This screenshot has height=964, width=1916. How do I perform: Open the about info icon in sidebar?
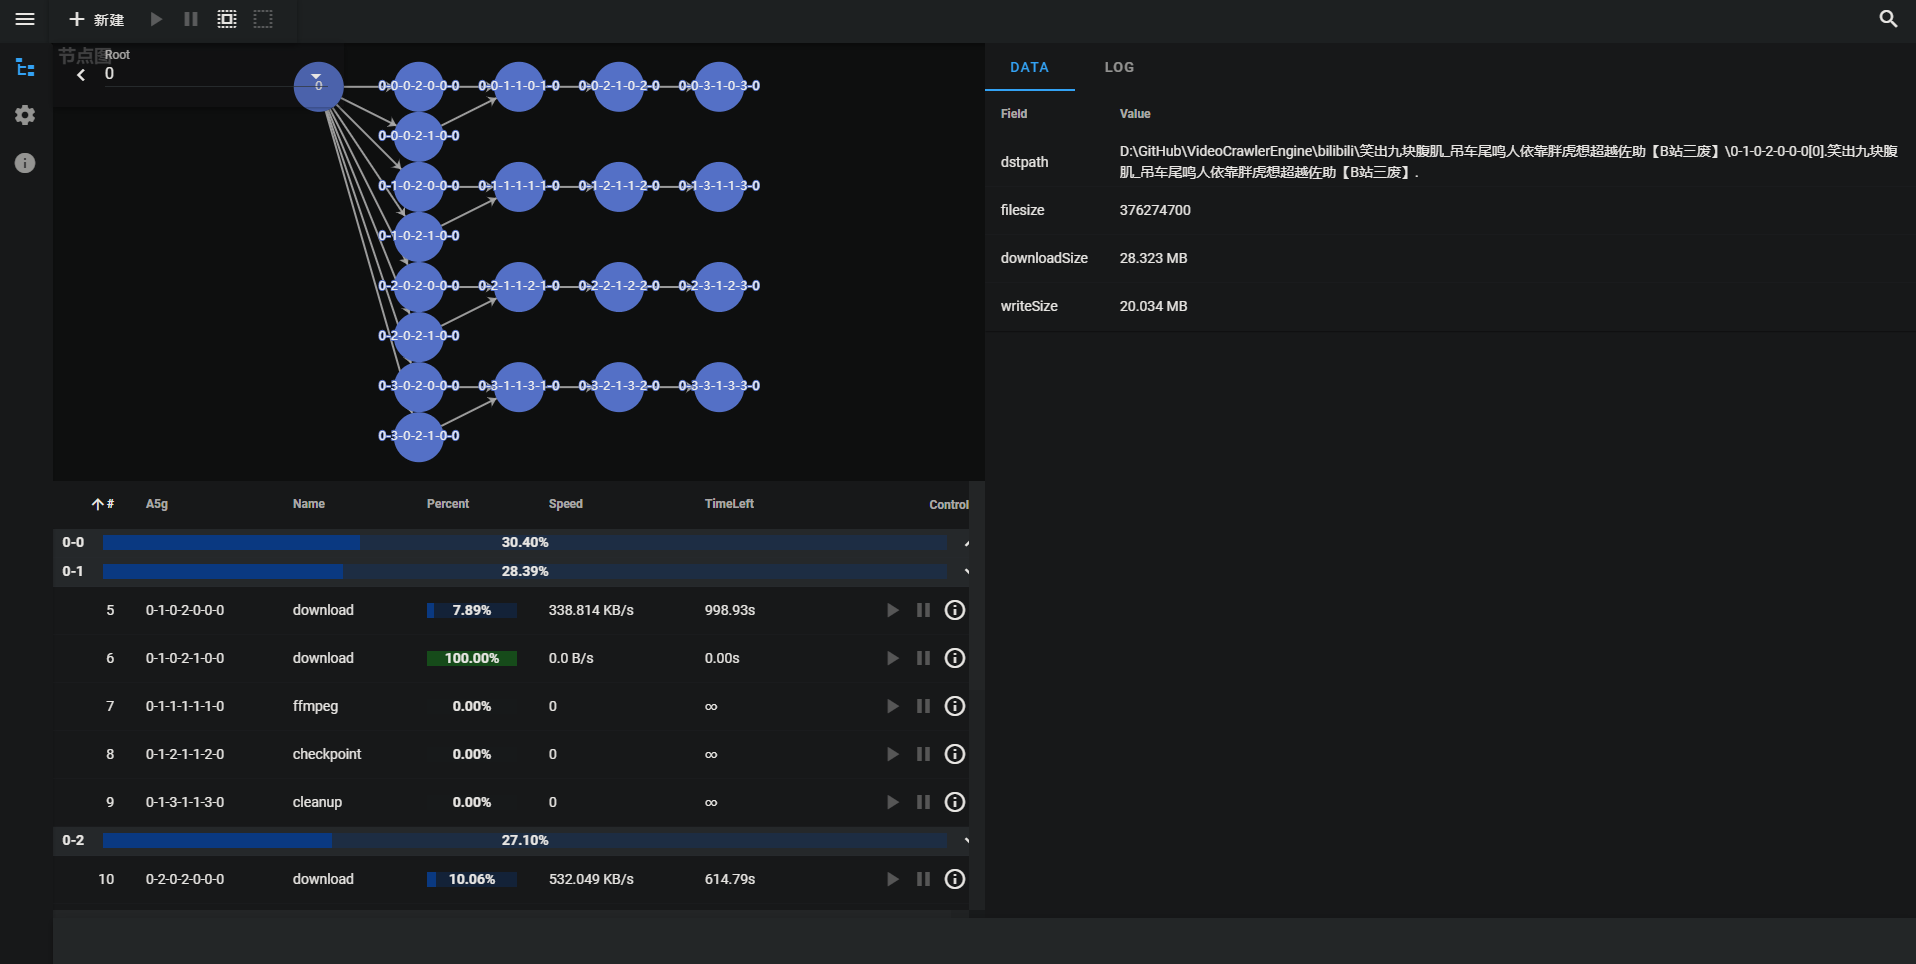click(25, 163)
